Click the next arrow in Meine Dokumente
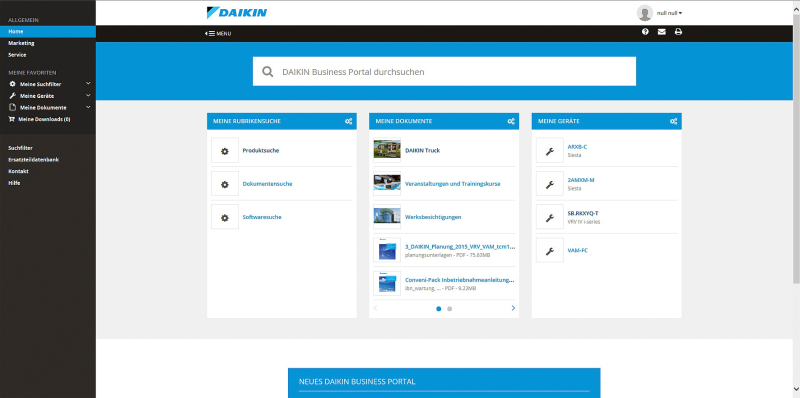800x398 pixels. tap(513, 308)
